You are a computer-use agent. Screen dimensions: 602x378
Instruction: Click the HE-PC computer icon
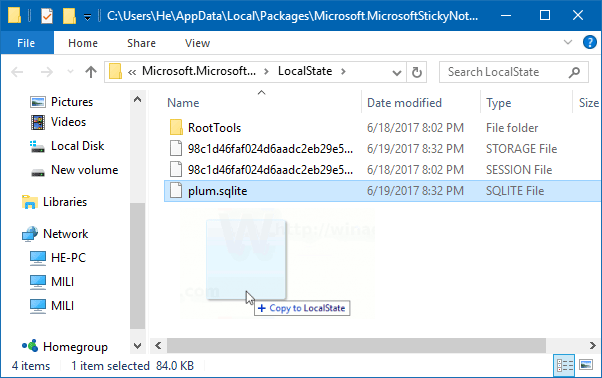pyautogui.click(x=38, y=258)
